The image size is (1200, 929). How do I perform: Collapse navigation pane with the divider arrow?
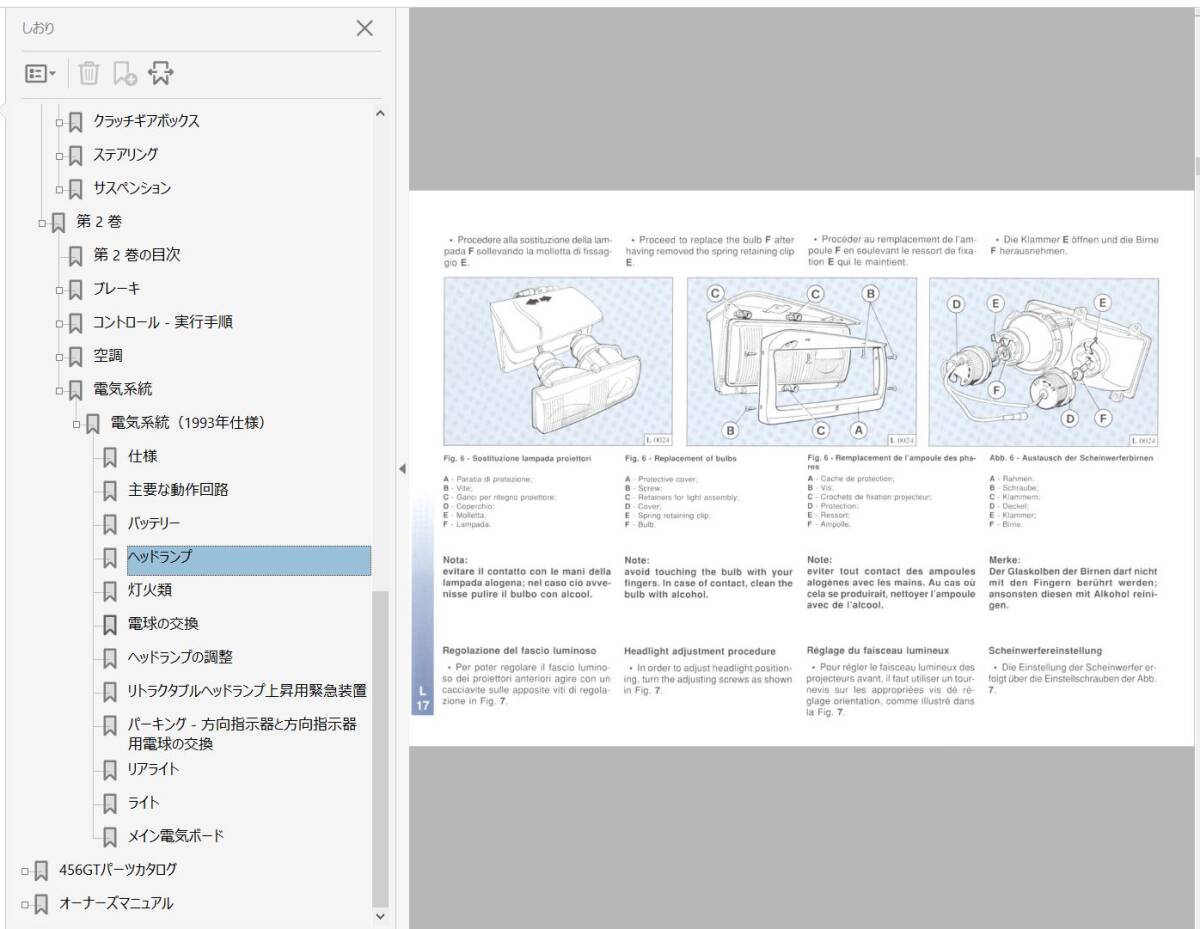coord(401,469)
